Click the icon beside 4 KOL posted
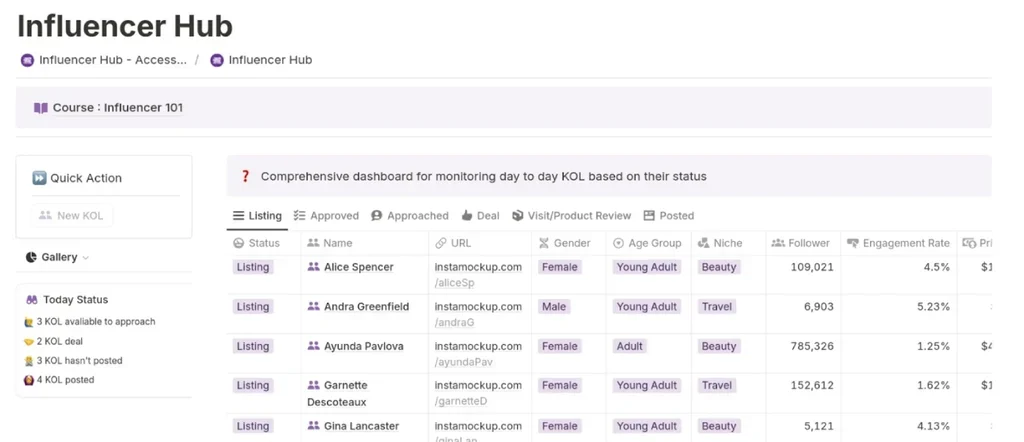 [x=29, y=380]
